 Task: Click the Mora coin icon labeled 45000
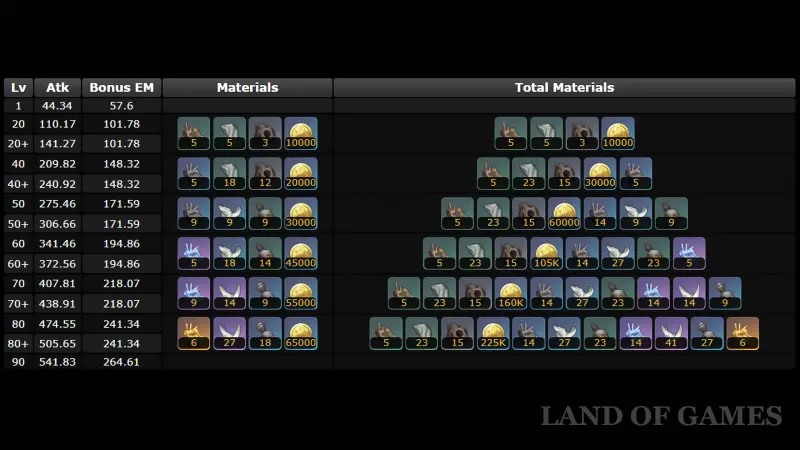tap(301, 254)
